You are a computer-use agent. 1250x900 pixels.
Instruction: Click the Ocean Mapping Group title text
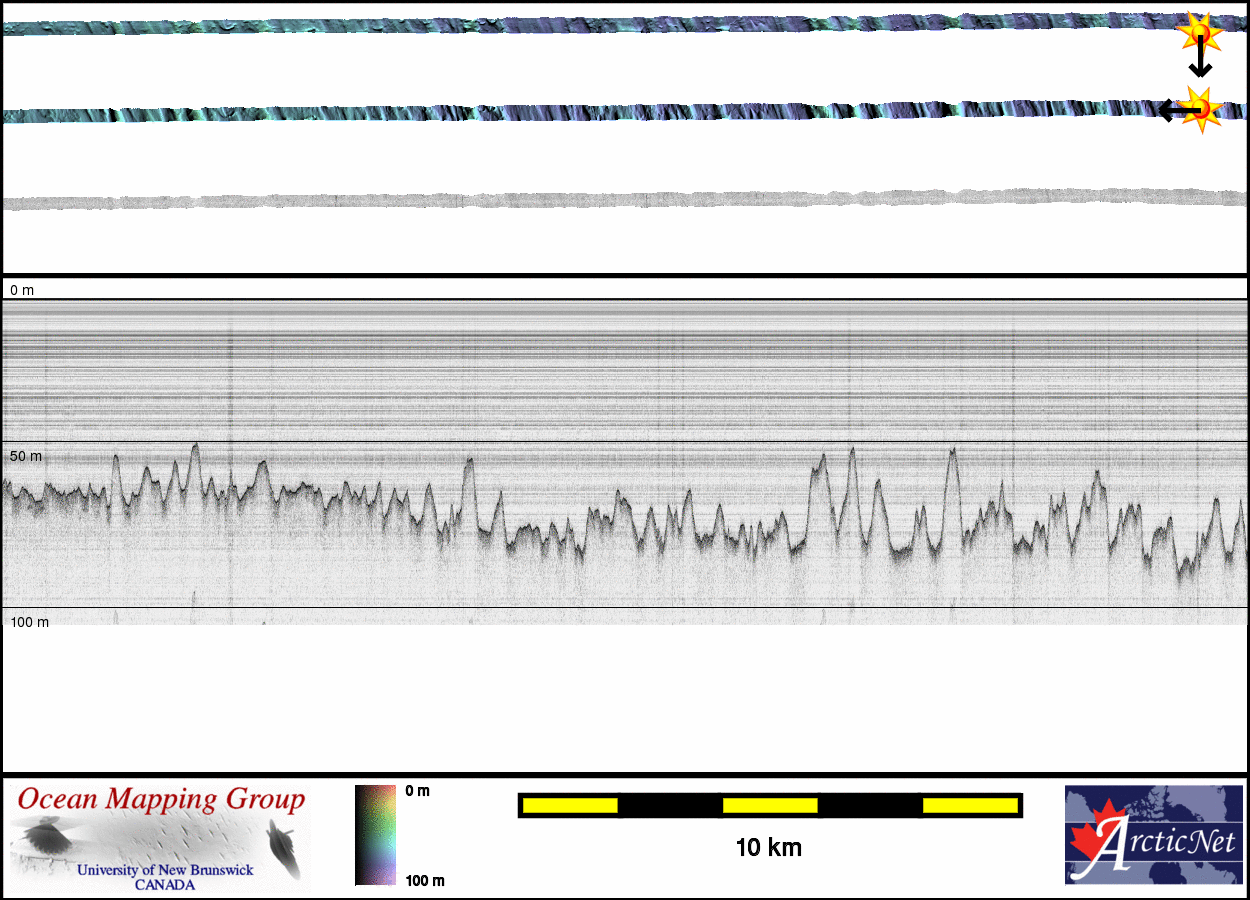coord(161,800)
